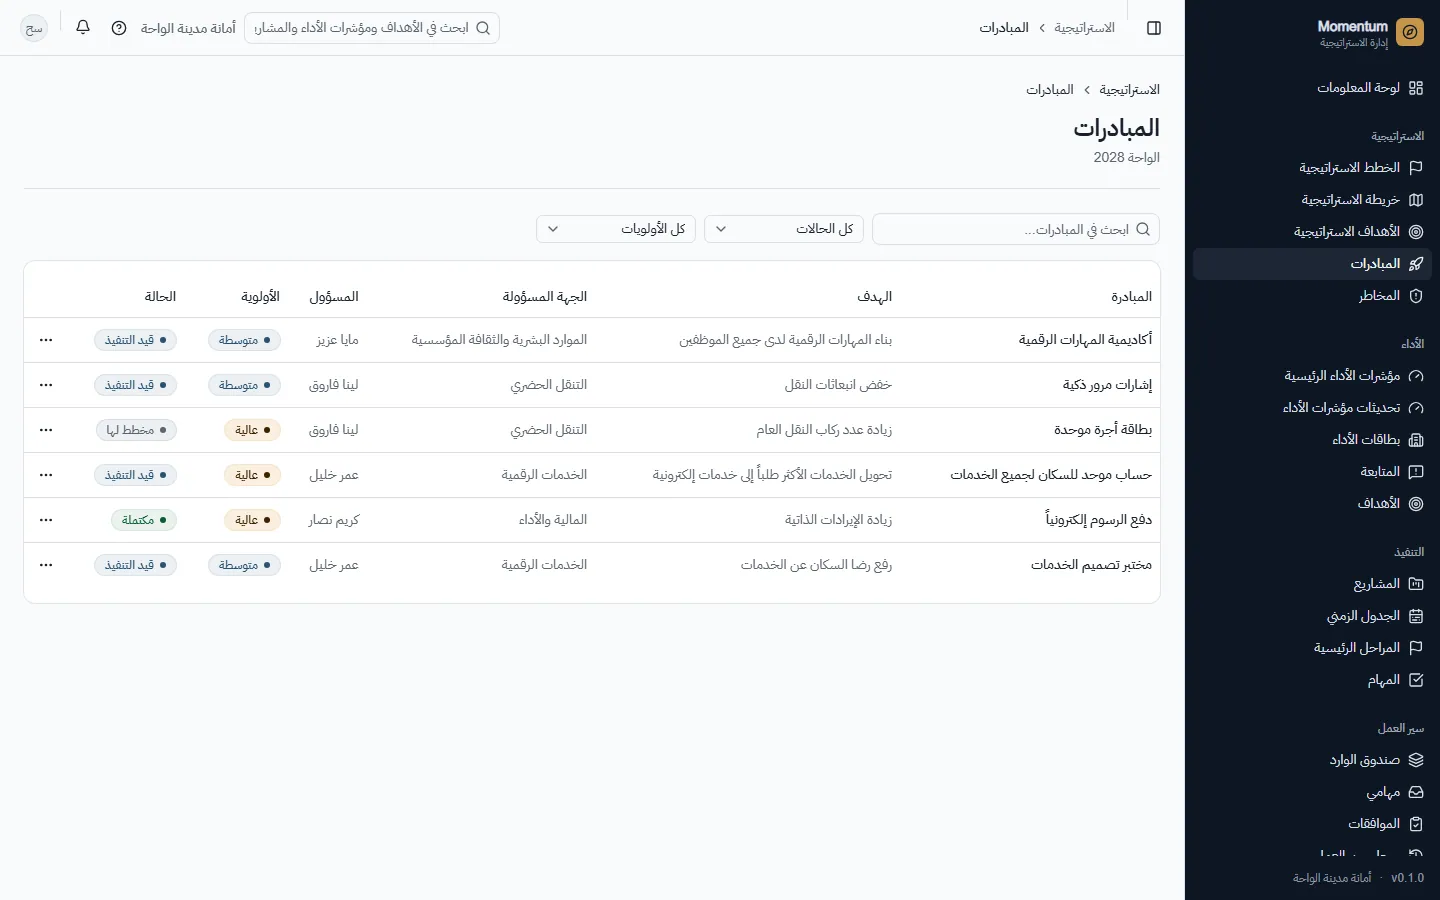Open row actions for بطاقة أجرة موحدة
This screenshot has width=1440, height=900.
pyautogui.click(x=46, y=430)
